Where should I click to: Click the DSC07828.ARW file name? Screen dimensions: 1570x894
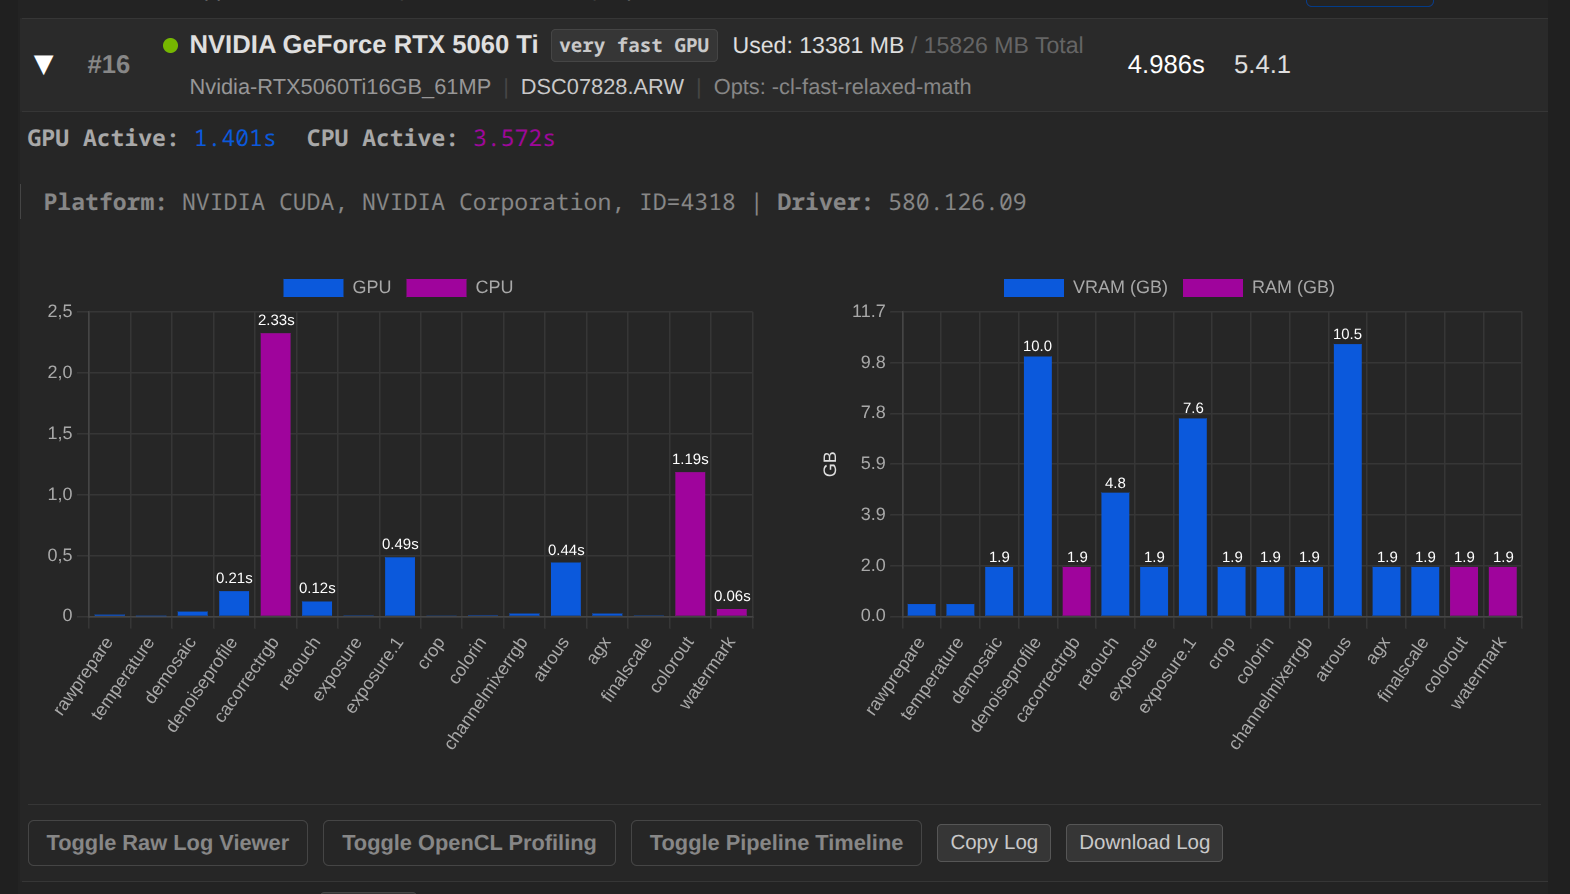pos(602,87)
